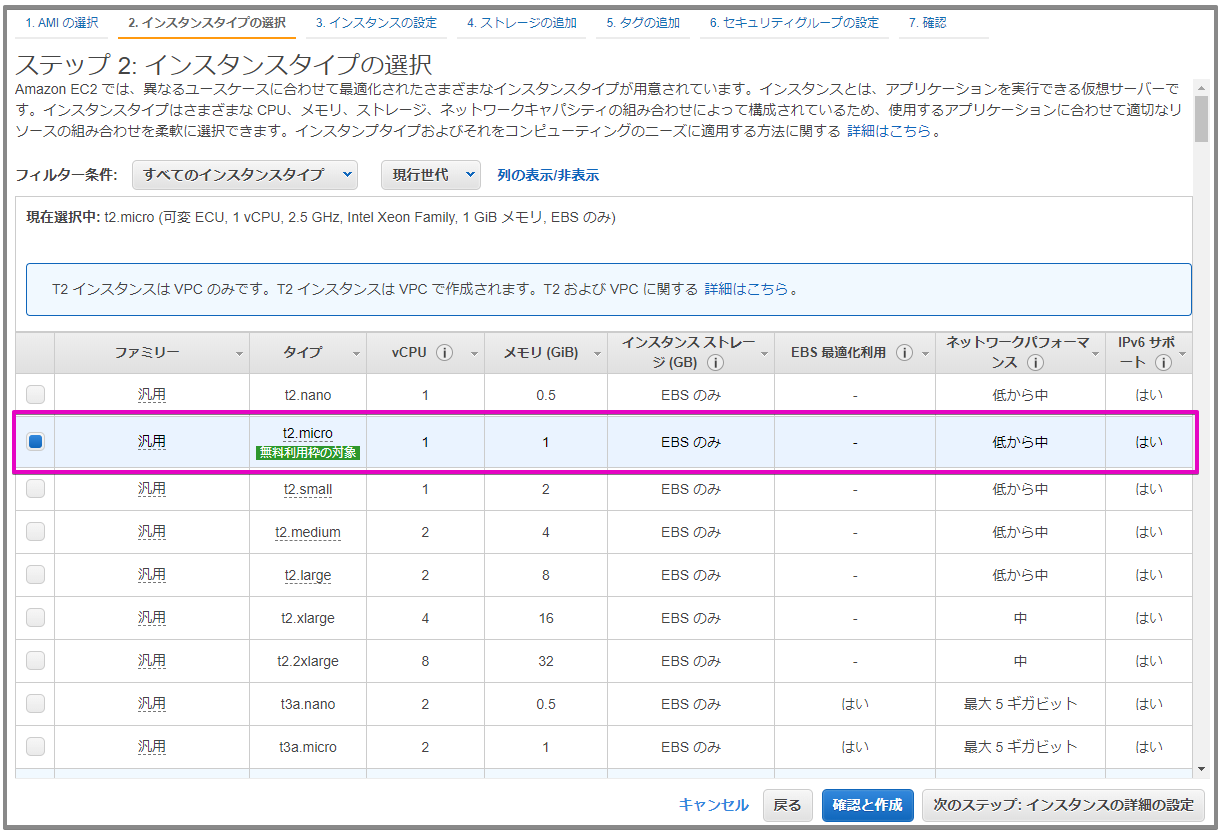Image resolution: width=1223 pixels, height=833 pixels.
Task: Click the vertical scrollbar thumb
Action: 1202,120
